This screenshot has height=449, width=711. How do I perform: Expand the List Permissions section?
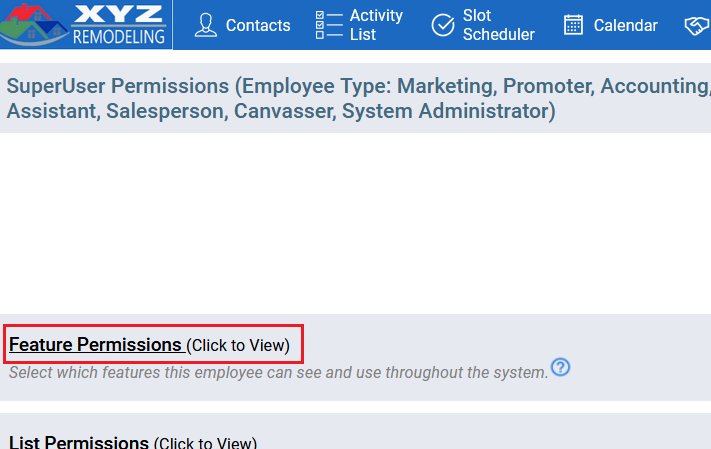pos(79,442)
